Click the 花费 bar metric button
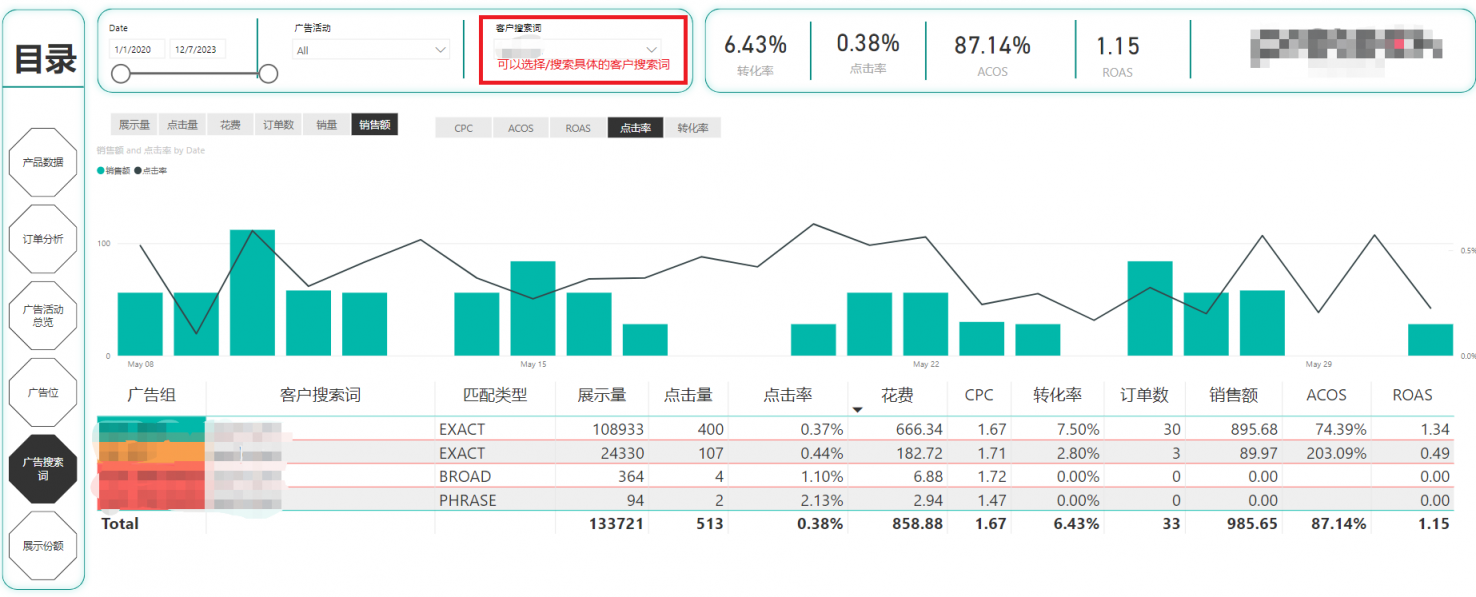The image size is (1476, 597). coord(230,125)
